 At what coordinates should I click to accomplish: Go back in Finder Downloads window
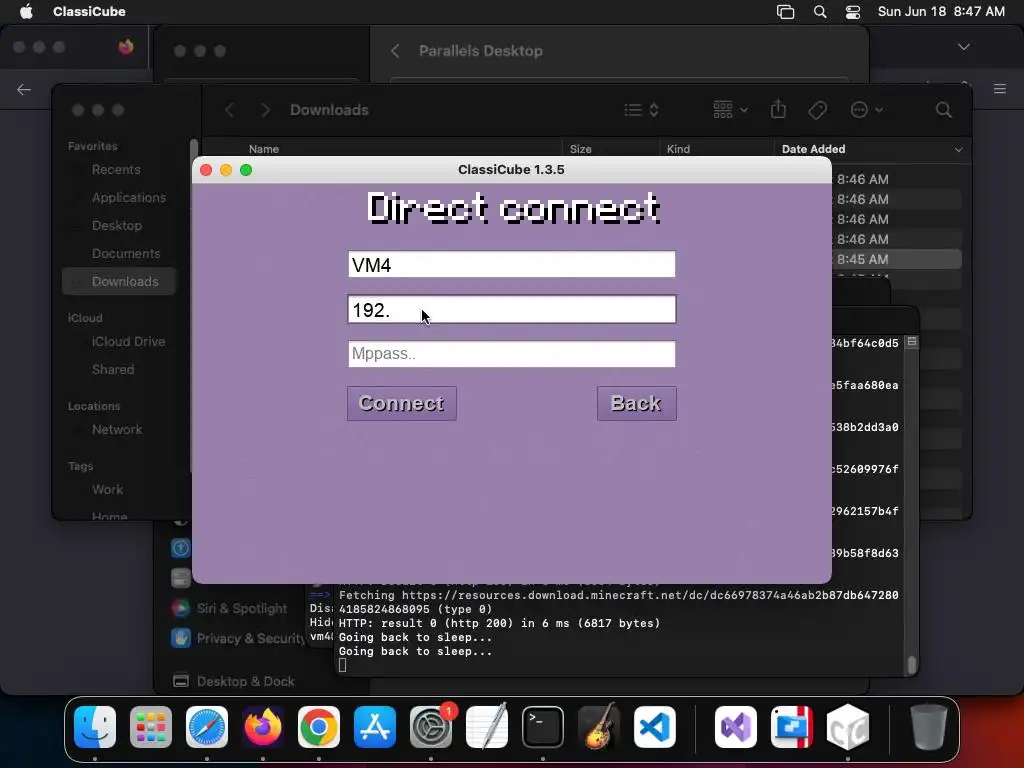tap(230, 110)
